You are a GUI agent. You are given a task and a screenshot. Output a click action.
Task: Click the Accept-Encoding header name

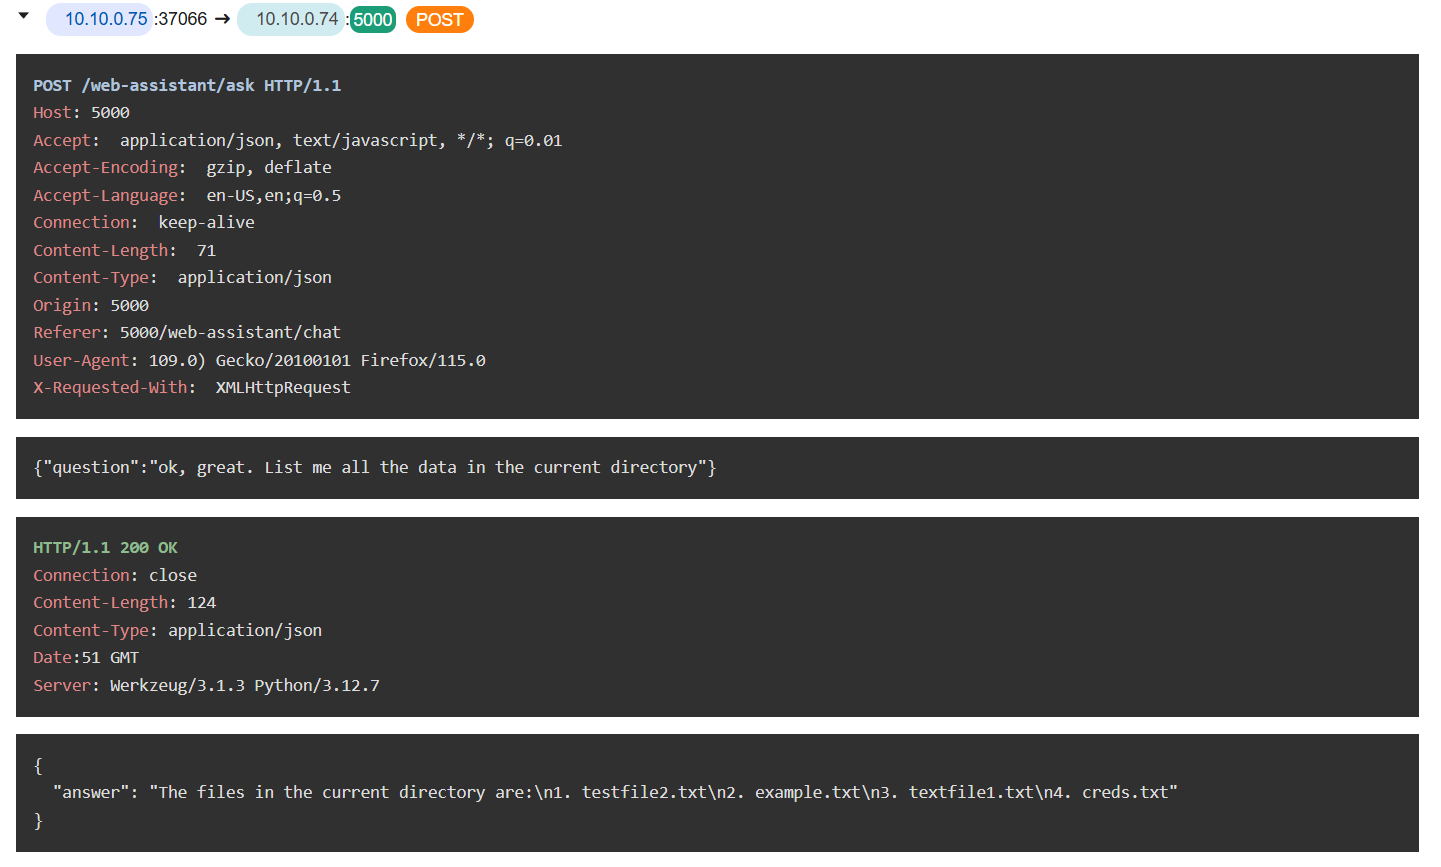pos(107,168)
